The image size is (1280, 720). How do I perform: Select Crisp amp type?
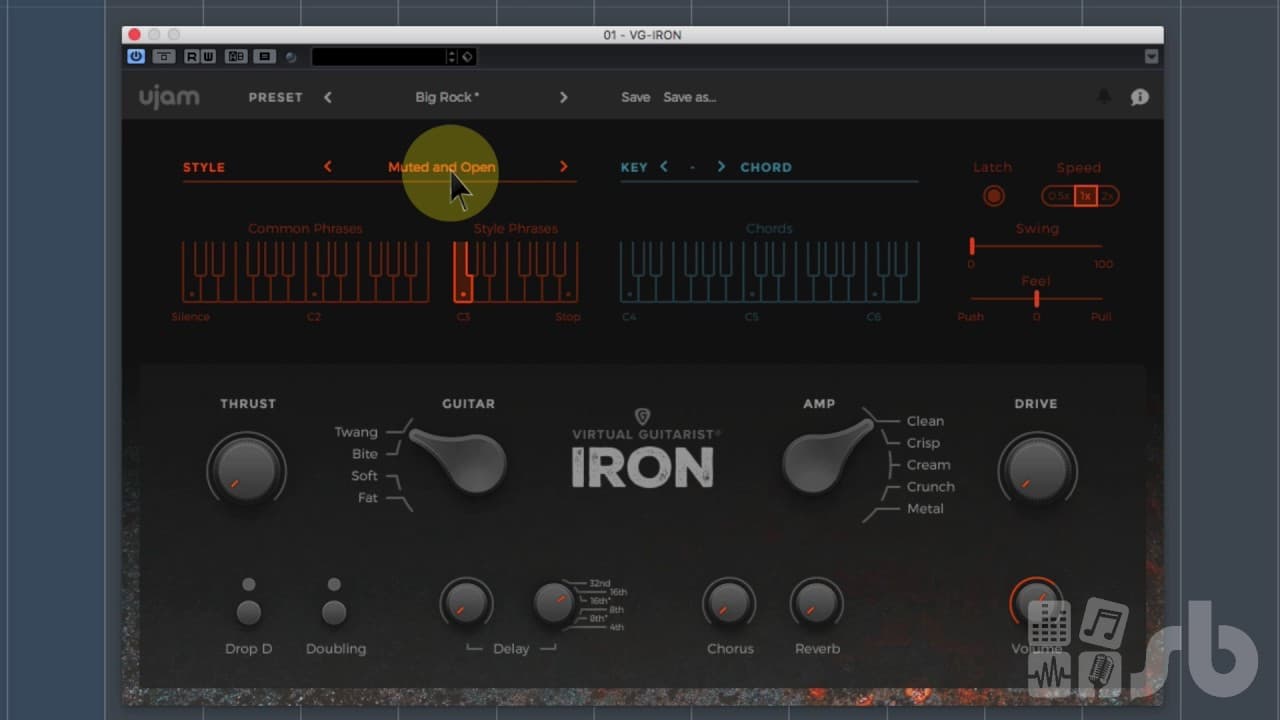(x=923, y=443)
